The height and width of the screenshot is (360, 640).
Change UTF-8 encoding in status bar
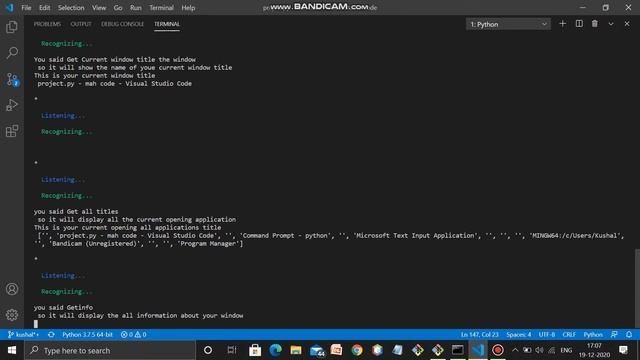pyautogui.click(x=547, y=334)
